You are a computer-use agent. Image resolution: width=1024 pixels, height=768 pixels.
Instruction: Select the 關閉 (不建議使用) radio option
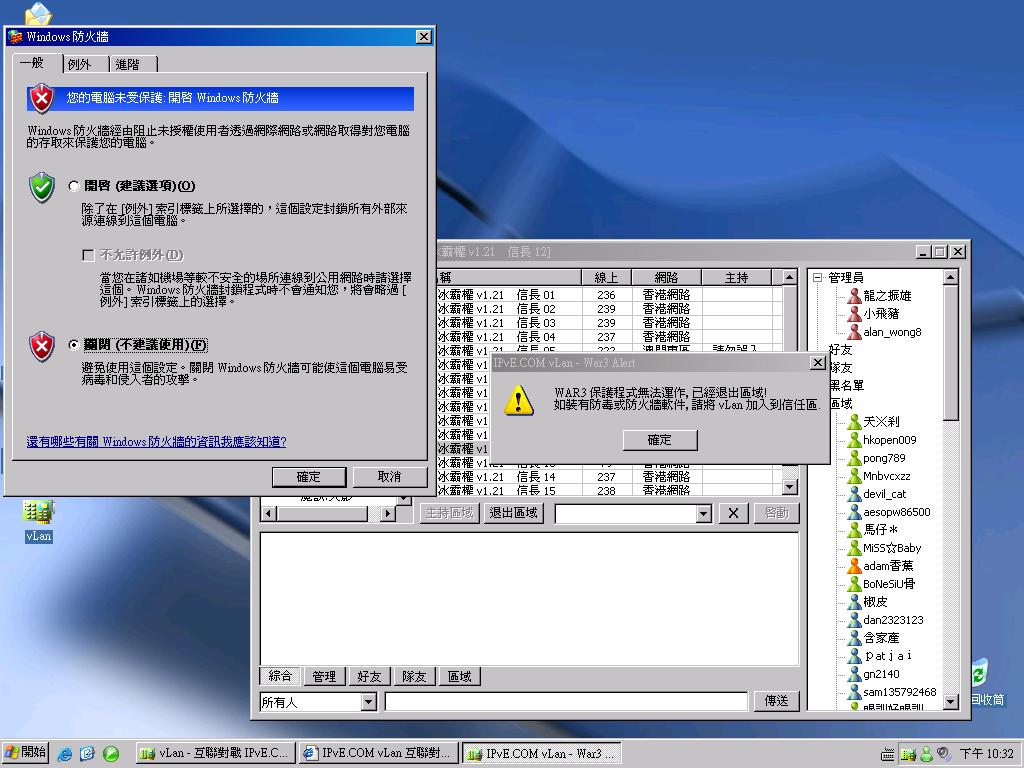pos(74,345)
